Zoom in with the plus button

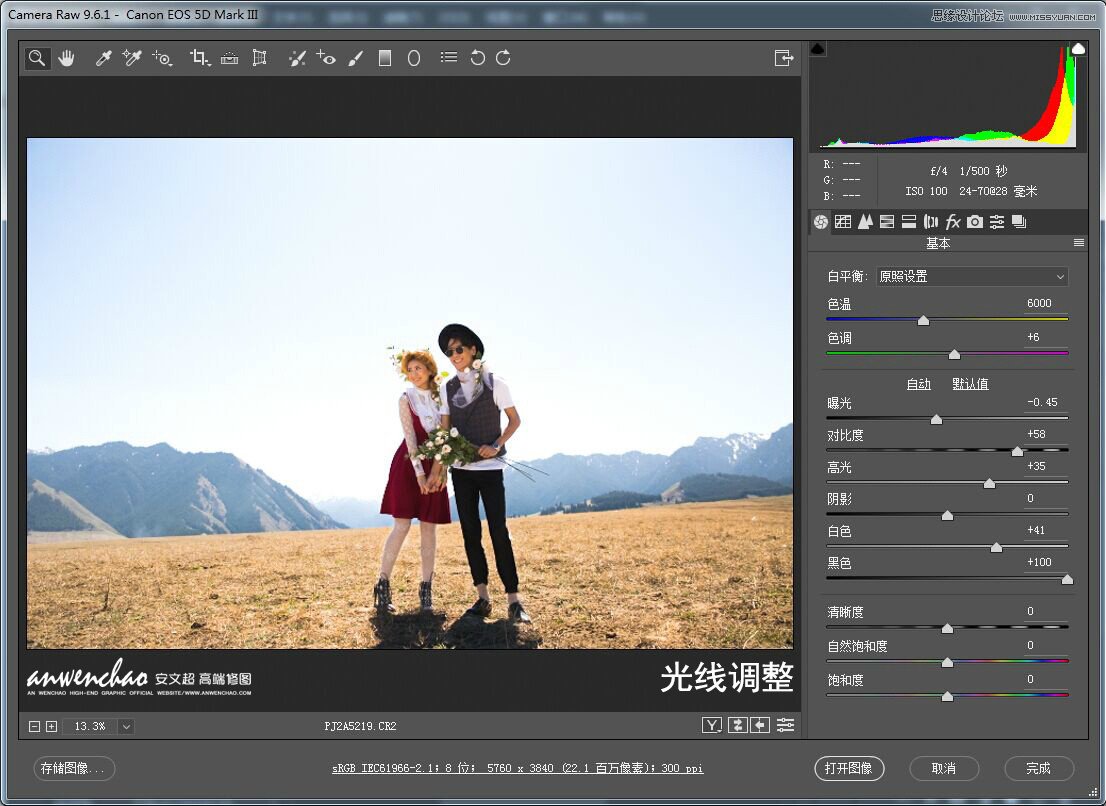pyautogui.click(x=51, y=726)
